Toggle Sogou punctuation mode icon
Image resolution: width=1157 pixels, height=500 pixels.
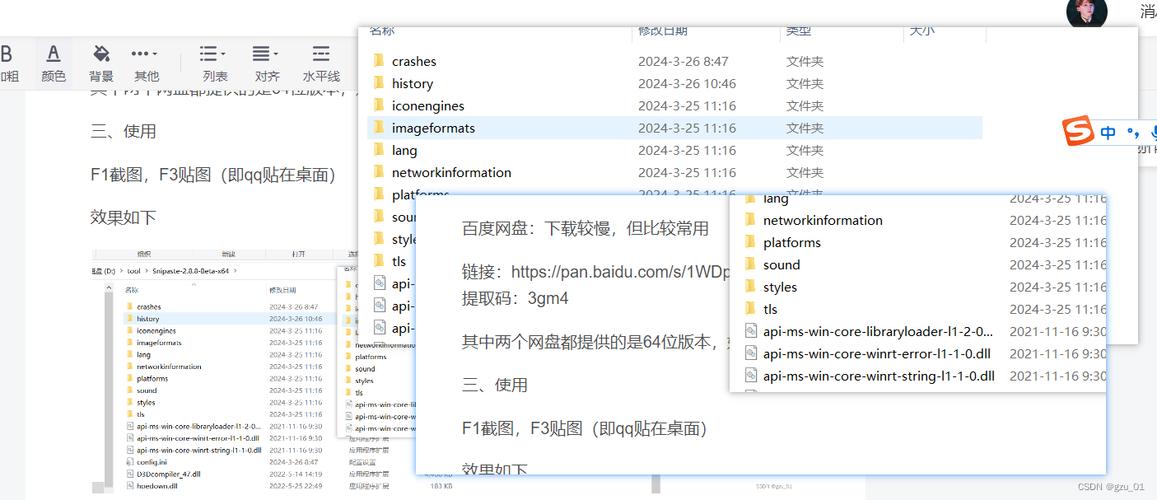click(1133, 133)
